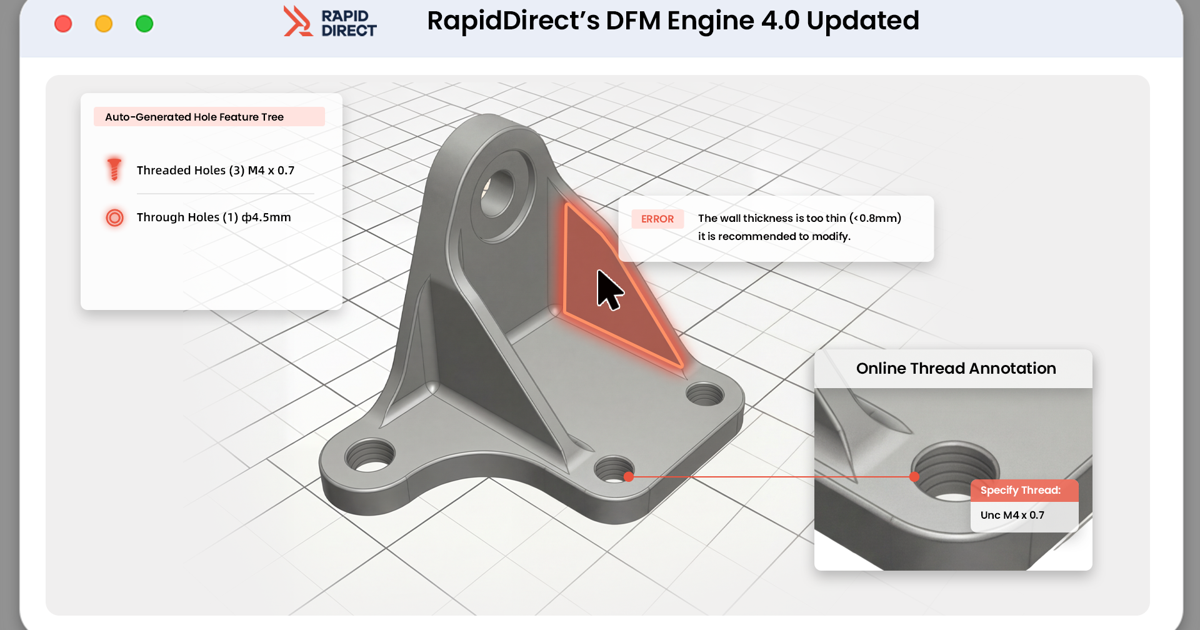Click the left base hole of bracket
The height and width of the screenshot is (630, 1200).
[368, 457]
